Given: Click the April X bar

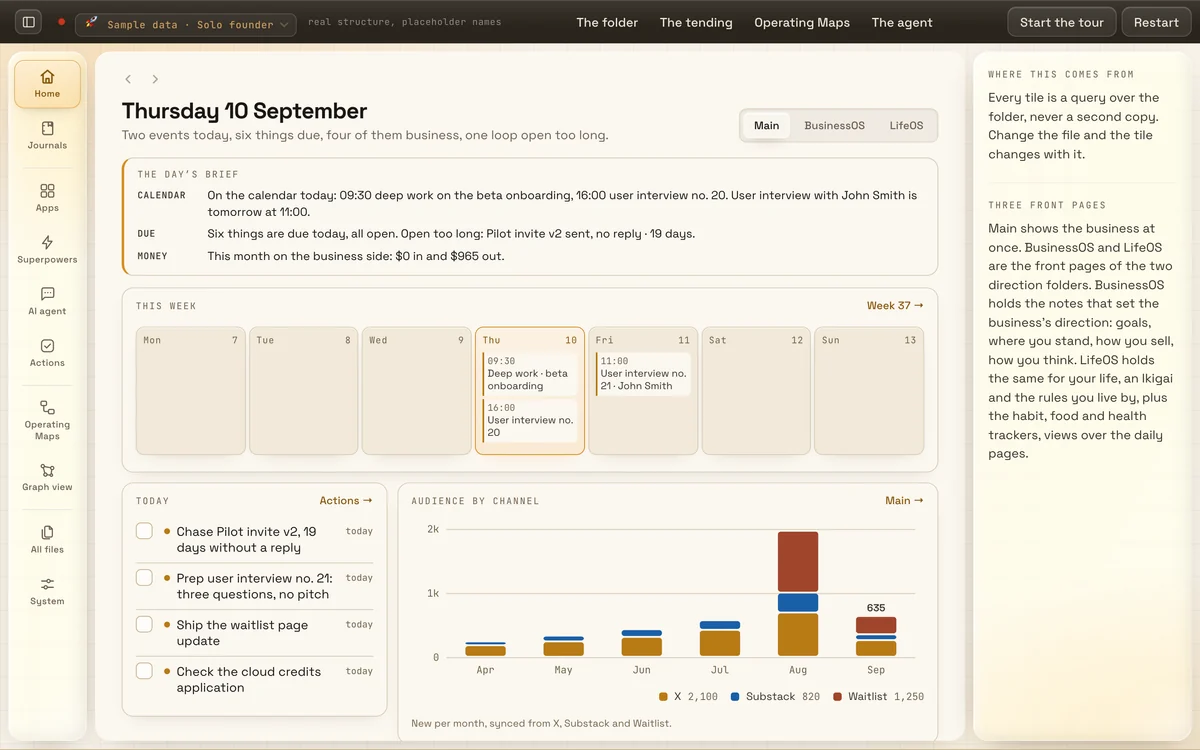Looking at the screenshot, I should pos(485,651).
